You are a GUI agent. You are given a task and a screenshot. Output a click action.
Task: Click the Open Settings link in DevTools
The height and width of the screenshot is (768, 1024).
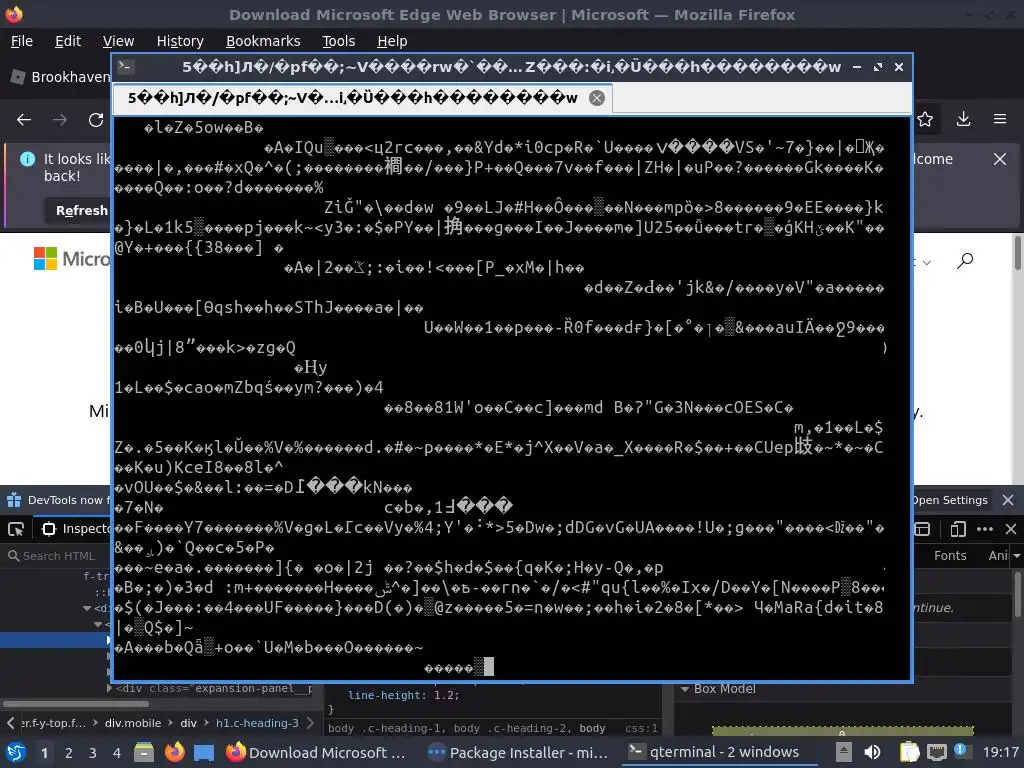tap(950, 500)
